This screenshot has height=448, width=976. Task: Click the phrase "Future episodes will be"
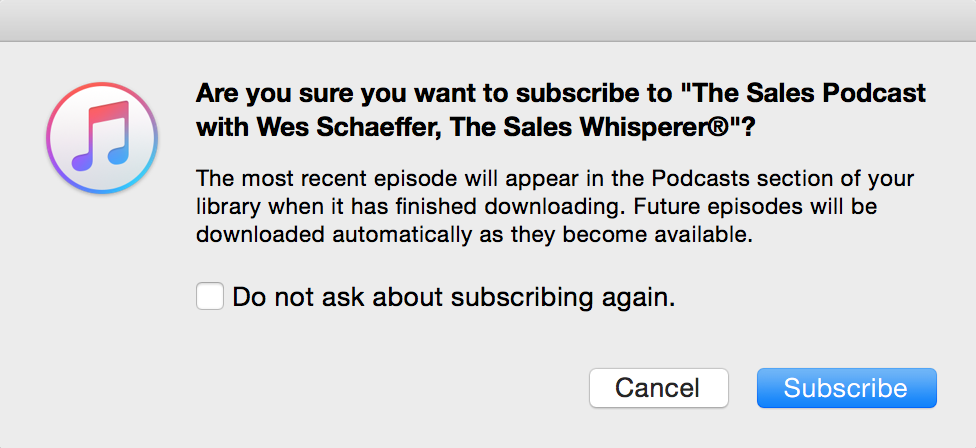(768, 208)
